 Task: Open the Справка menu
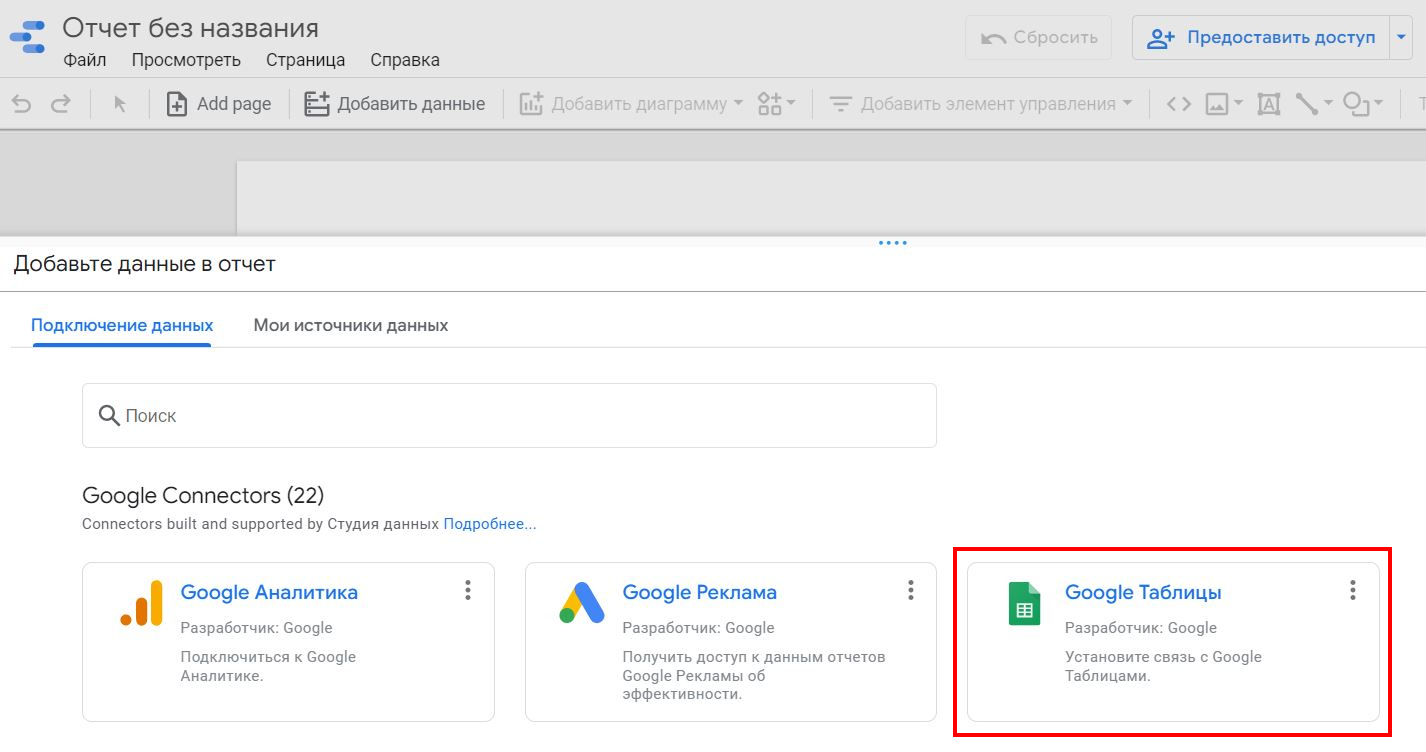point(405,60)
